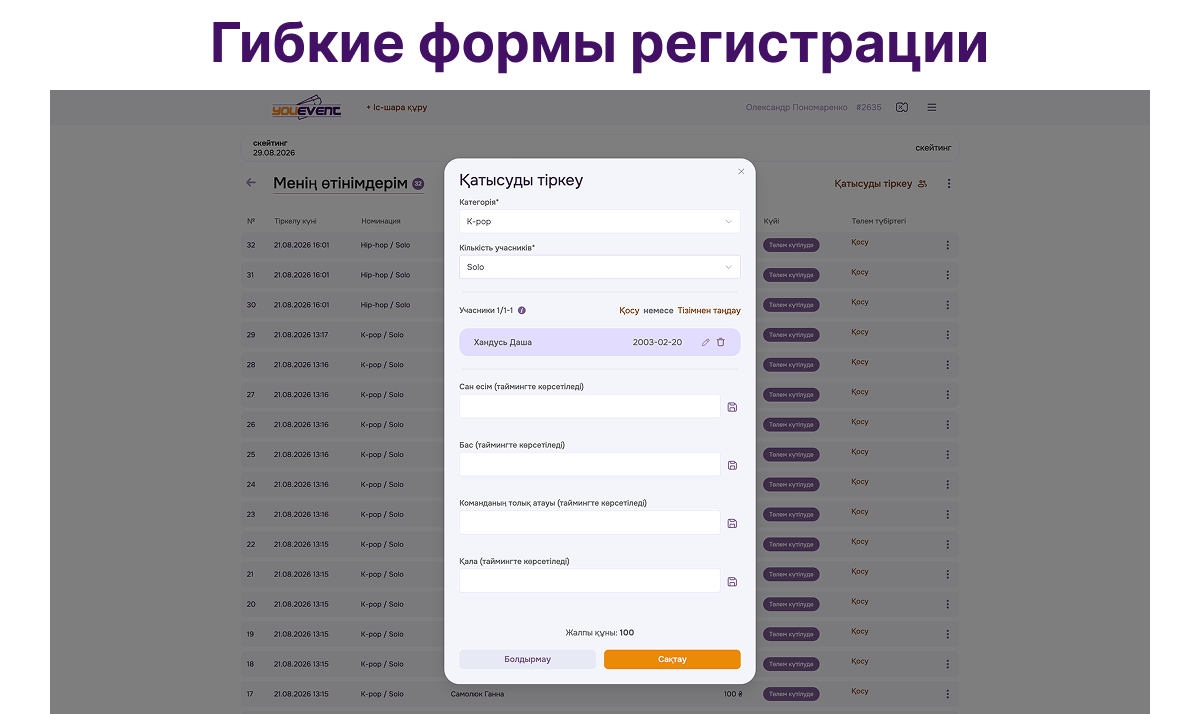
Task: Click the Тіркелу күні column header
Action: [x=296, y=221]
